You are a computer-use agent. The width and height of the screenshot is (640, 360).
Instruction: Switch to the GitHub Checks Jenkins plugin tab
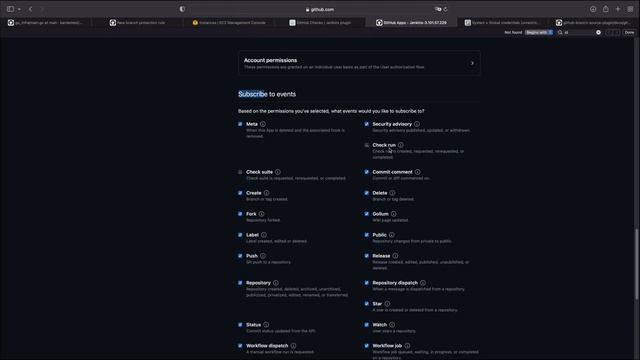(320, 23)
